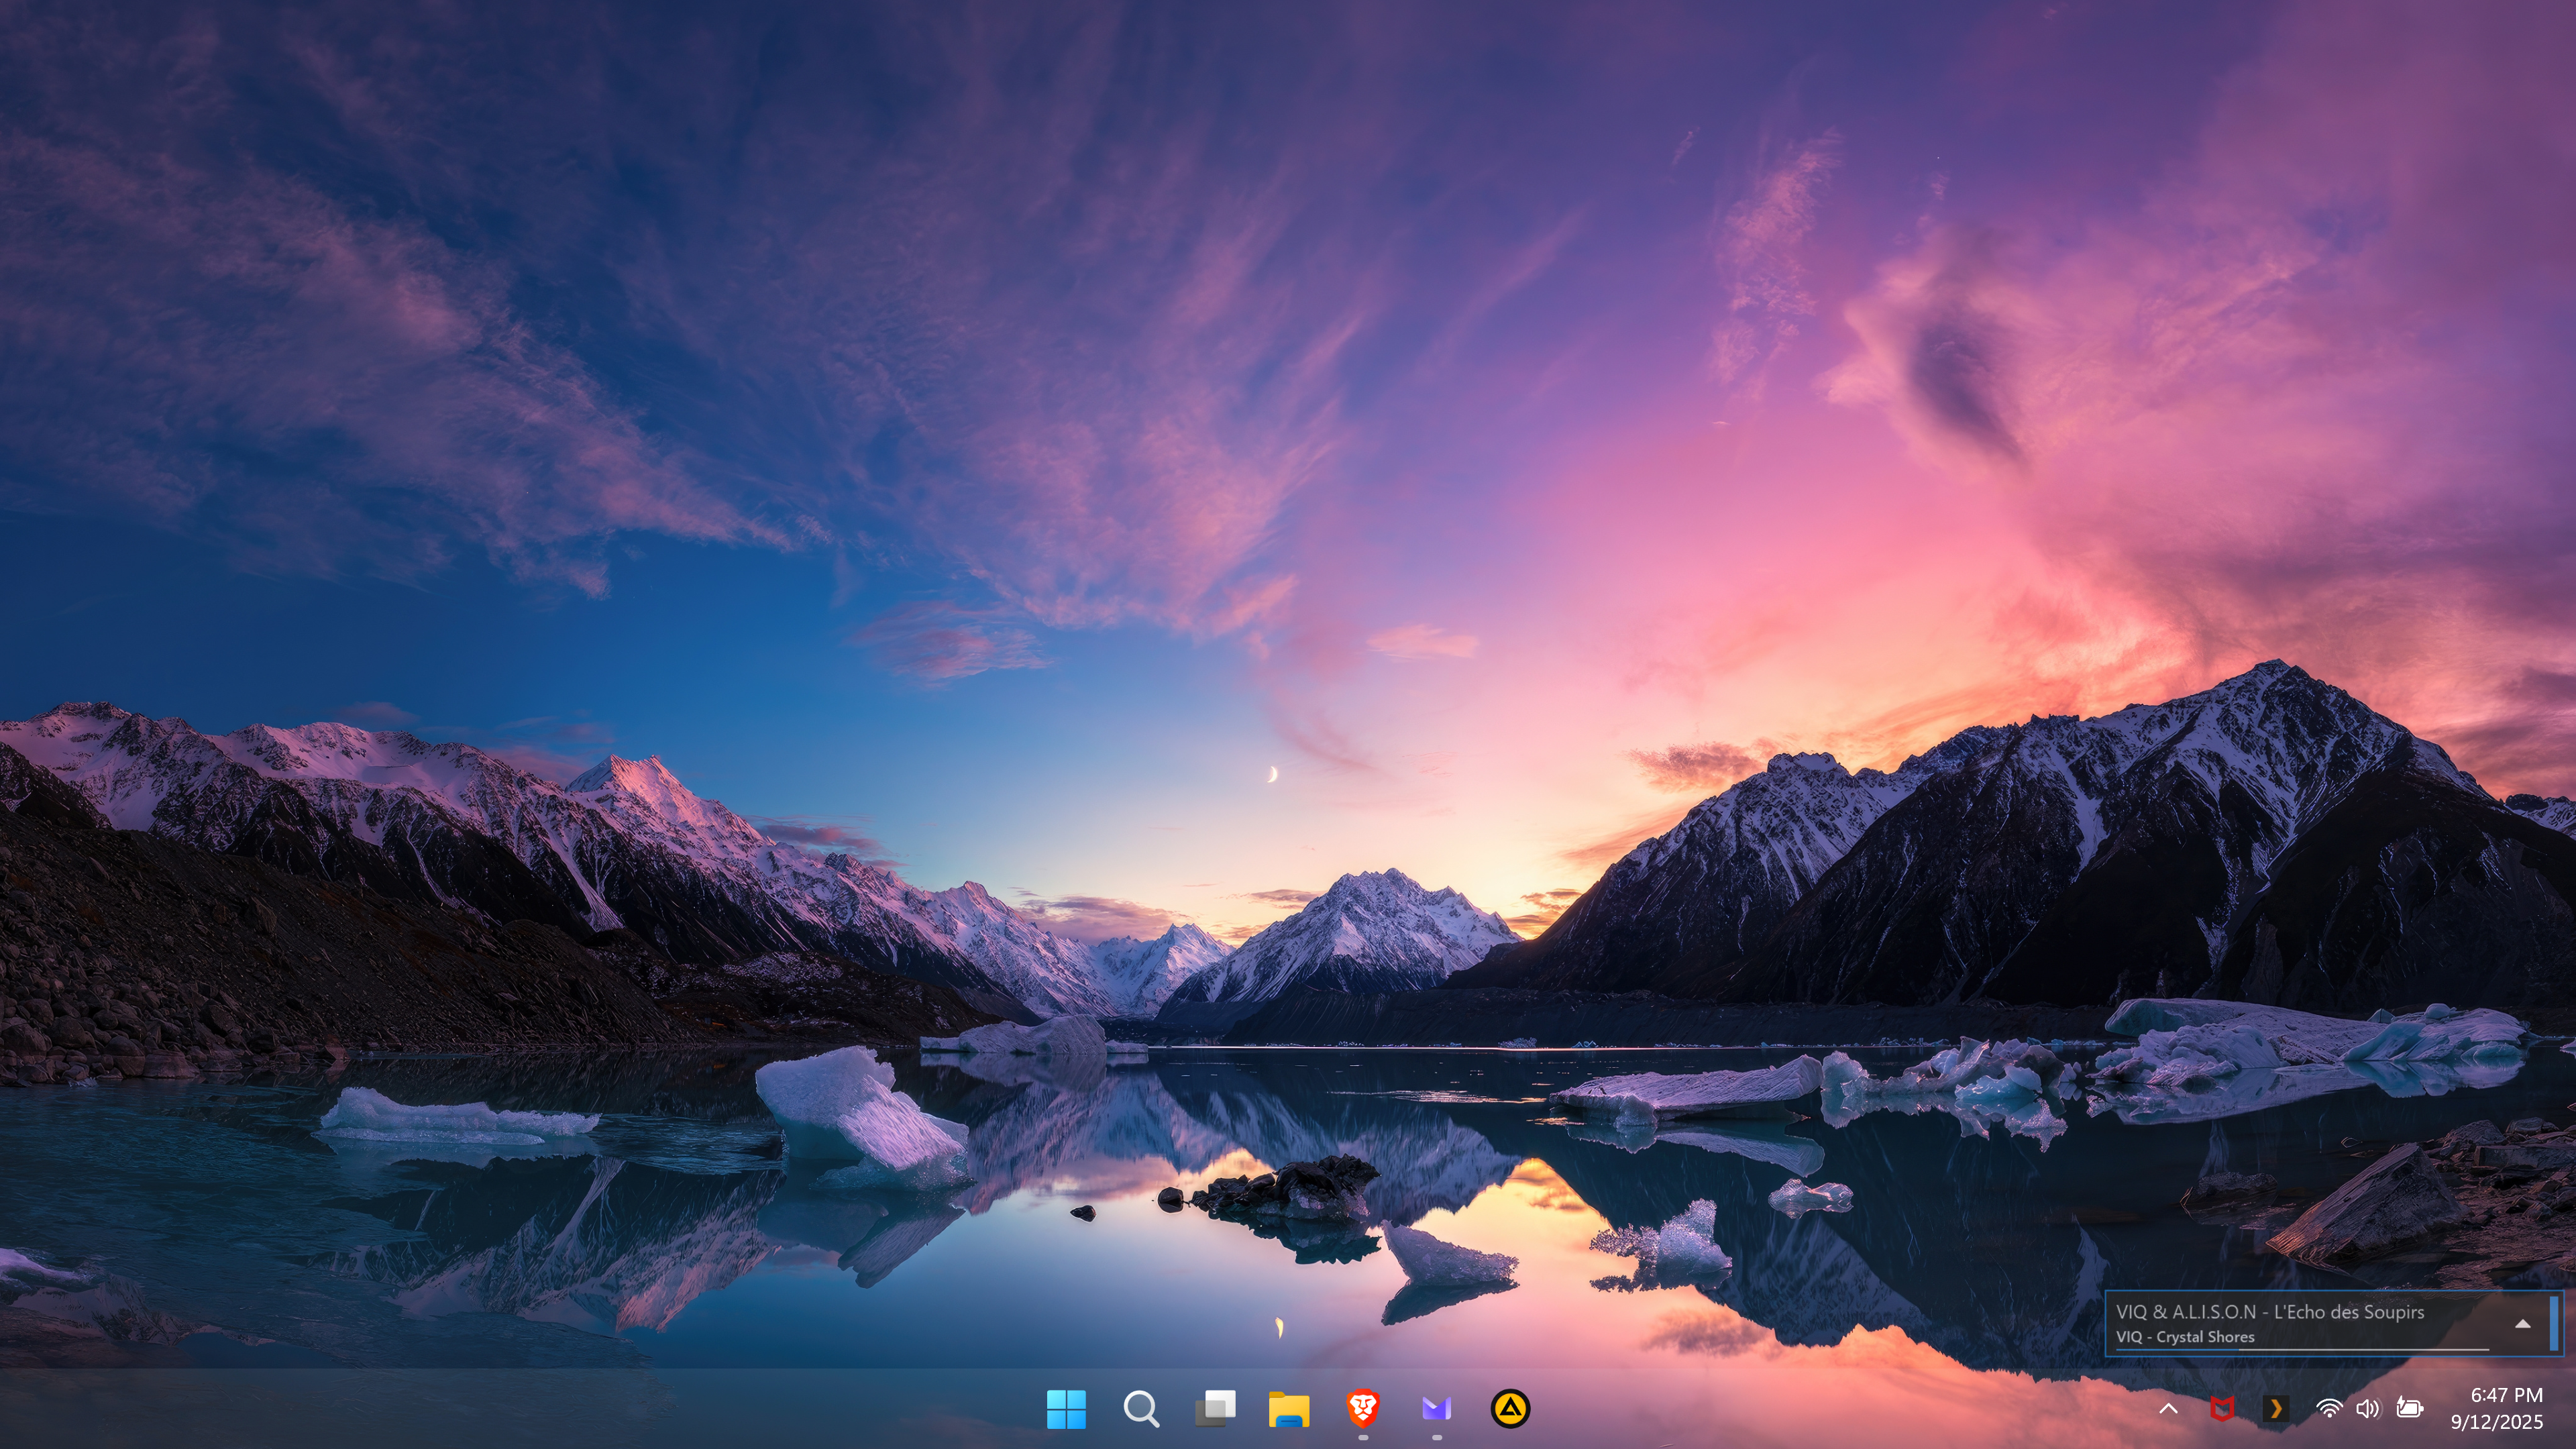Open Task View from the taskbar
2576x1449 pixels.
1215,1409
